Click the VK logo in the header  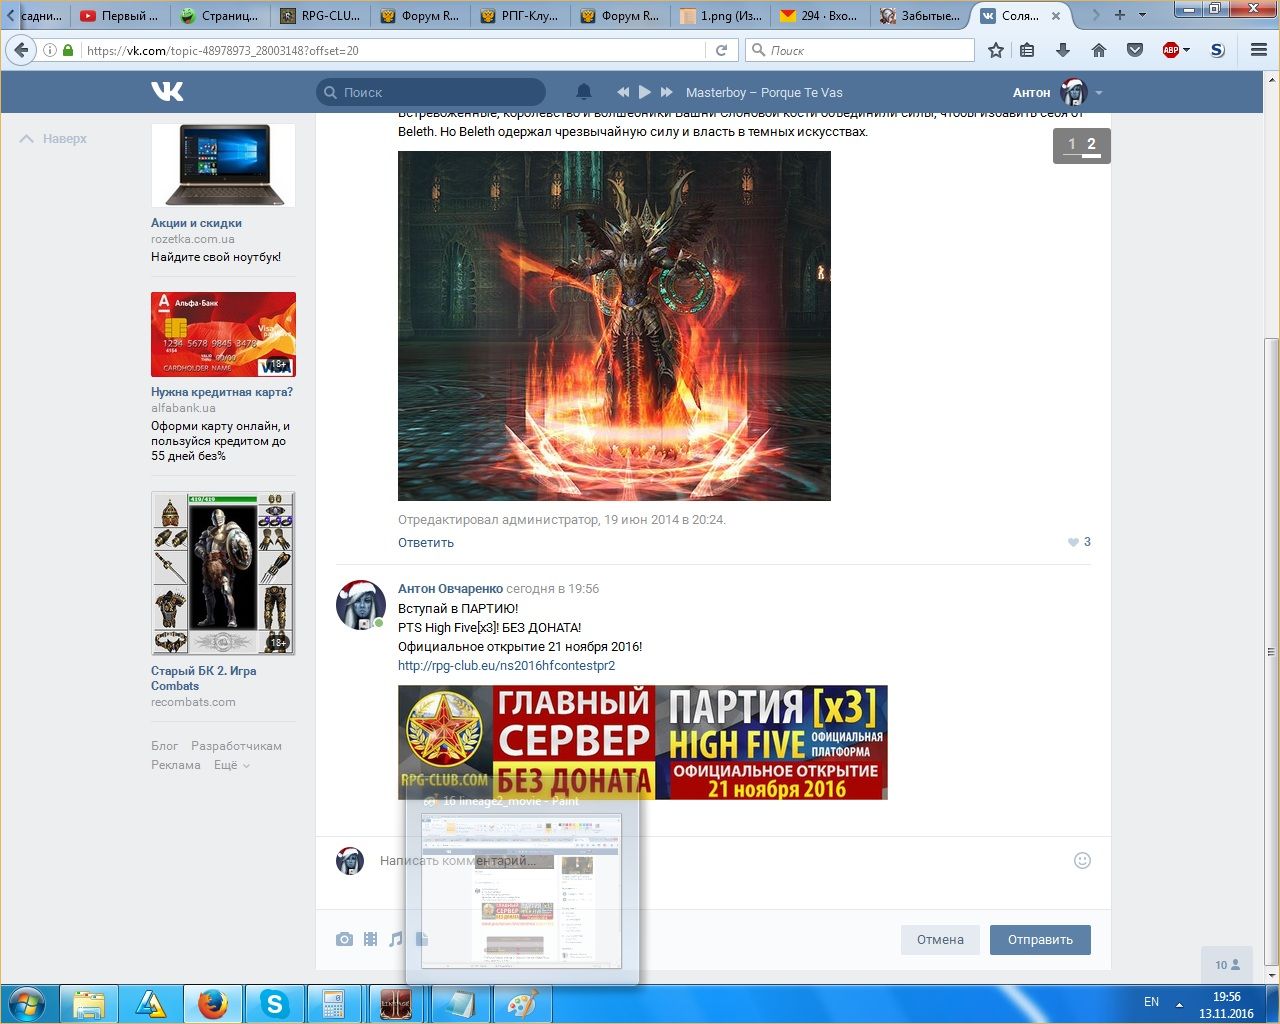click(x=167, y=92)
